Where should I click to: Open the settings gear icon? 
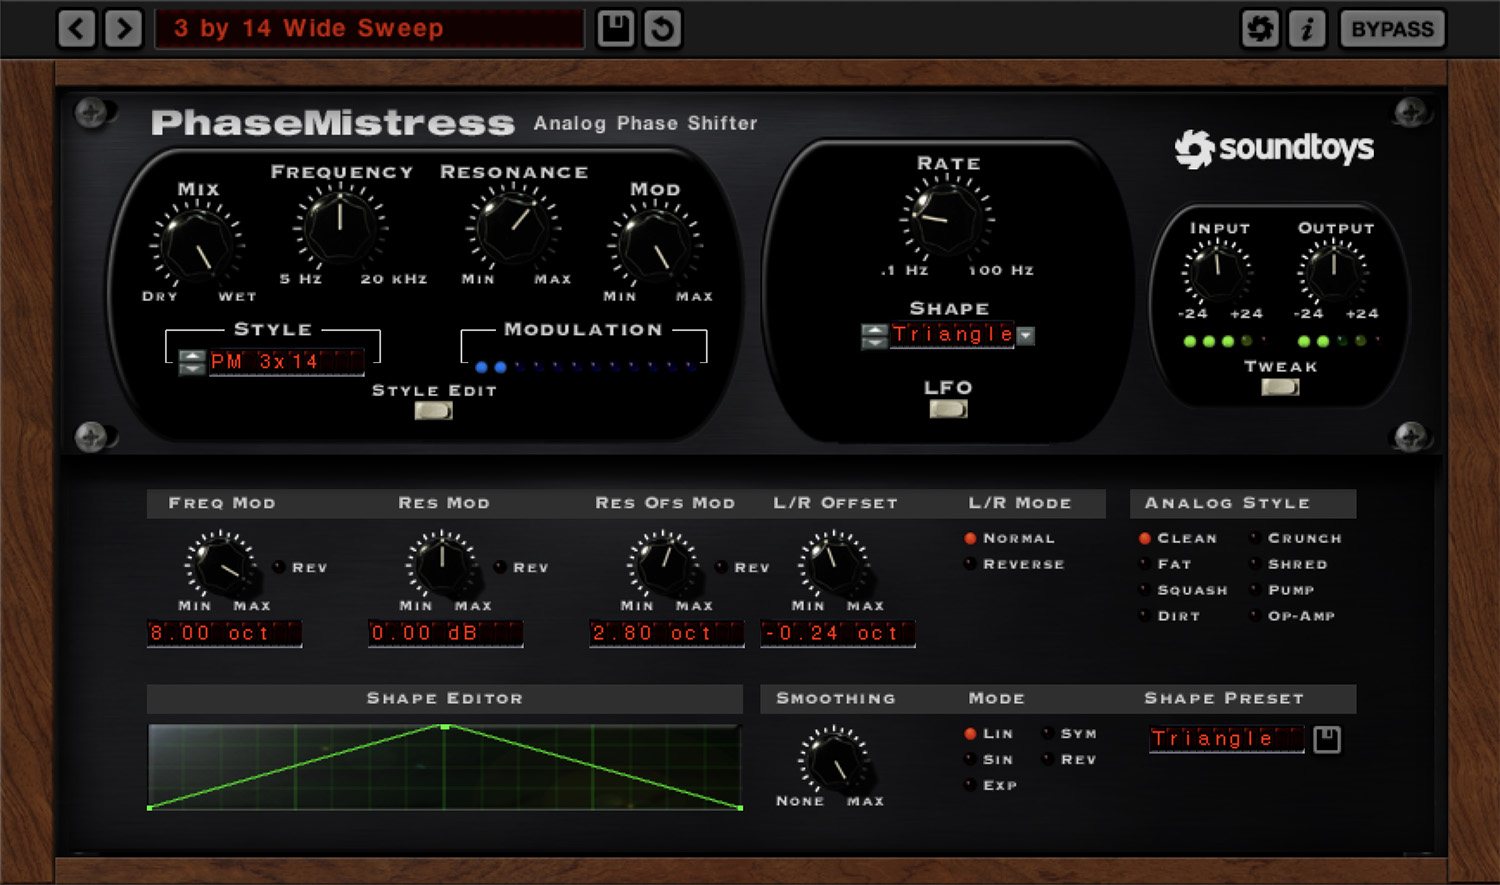(1260, 28)
